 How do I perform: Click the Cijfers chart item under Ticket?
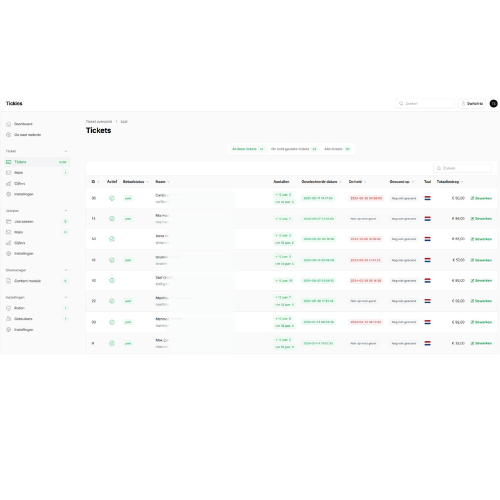(19, 184)
